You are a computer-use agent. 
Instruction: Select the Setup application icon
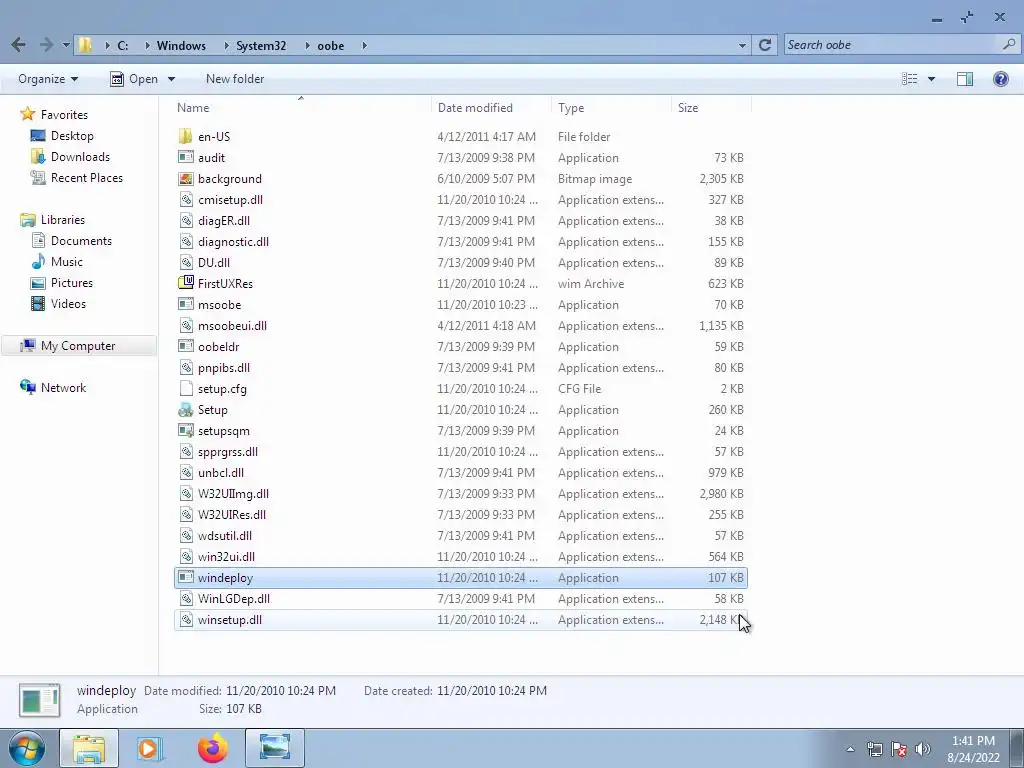pos(185,409)
